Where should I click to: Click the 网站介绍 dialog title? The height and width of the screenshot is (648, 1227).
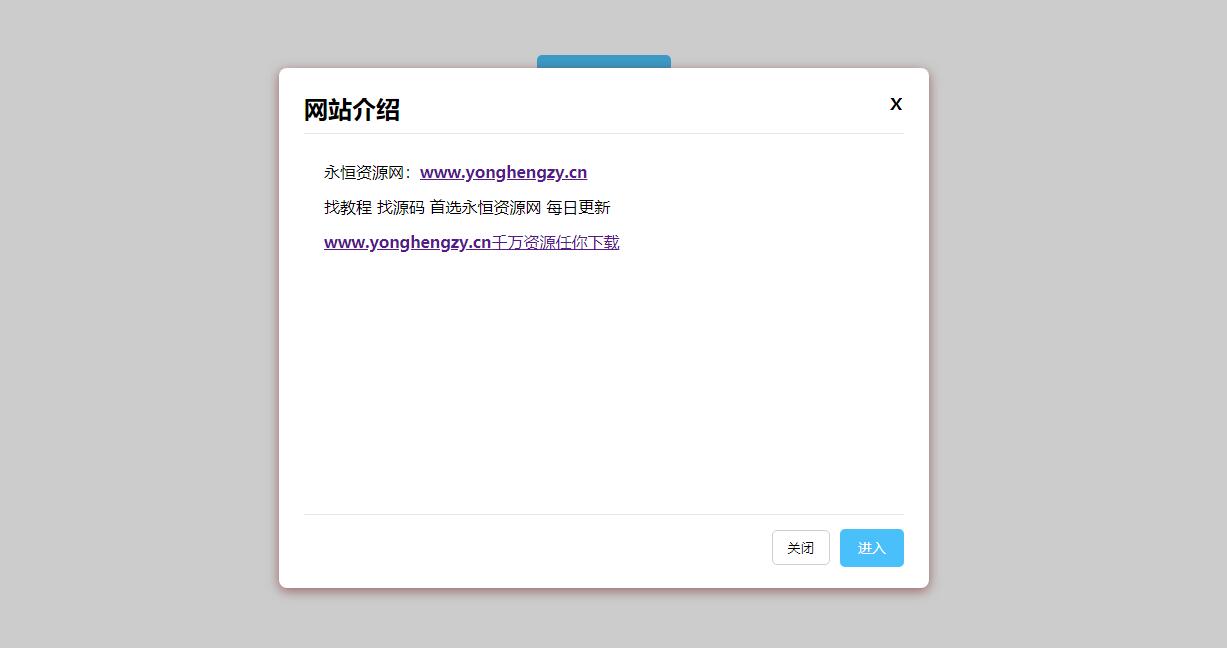click(352, 110)
